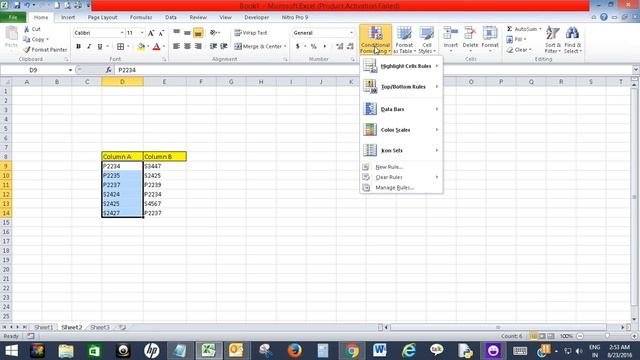The image size is (640, 360).
Task: Toggle Italic formatting
Action: 89,47
